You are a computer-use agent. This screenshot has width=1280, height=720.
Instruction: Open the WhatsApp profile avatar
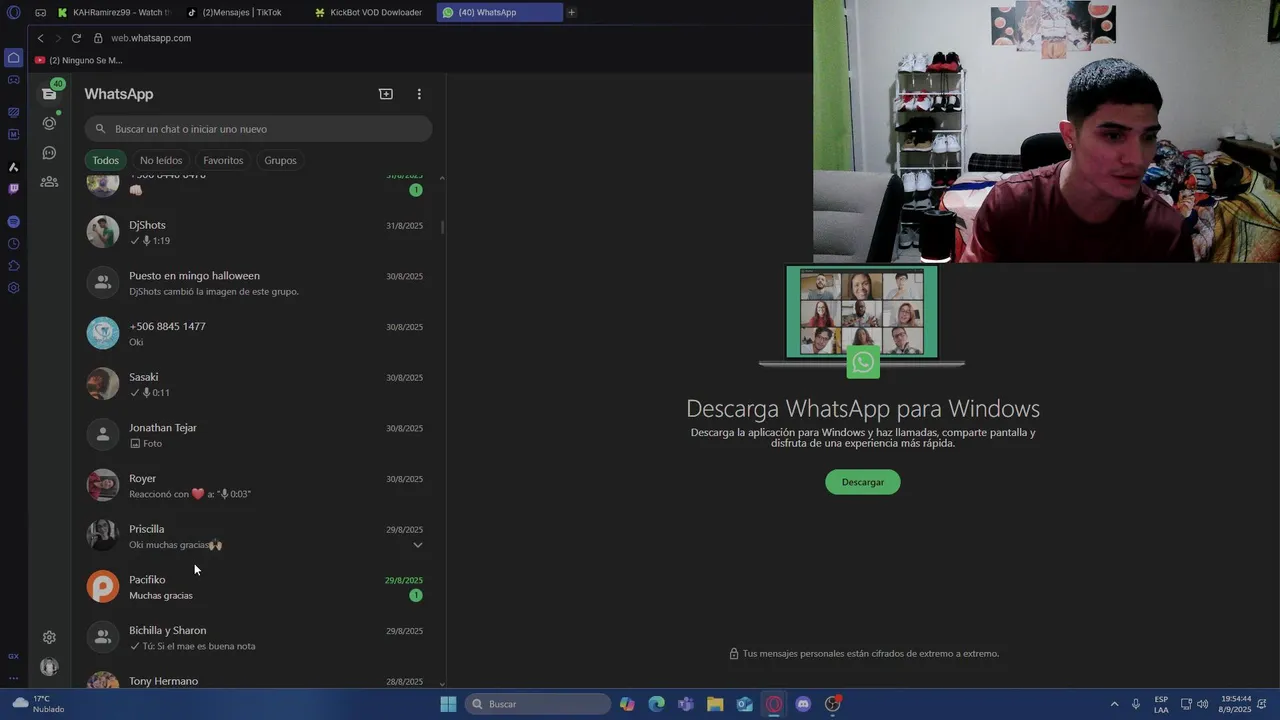pyautogui.click(x=49, y=666)
